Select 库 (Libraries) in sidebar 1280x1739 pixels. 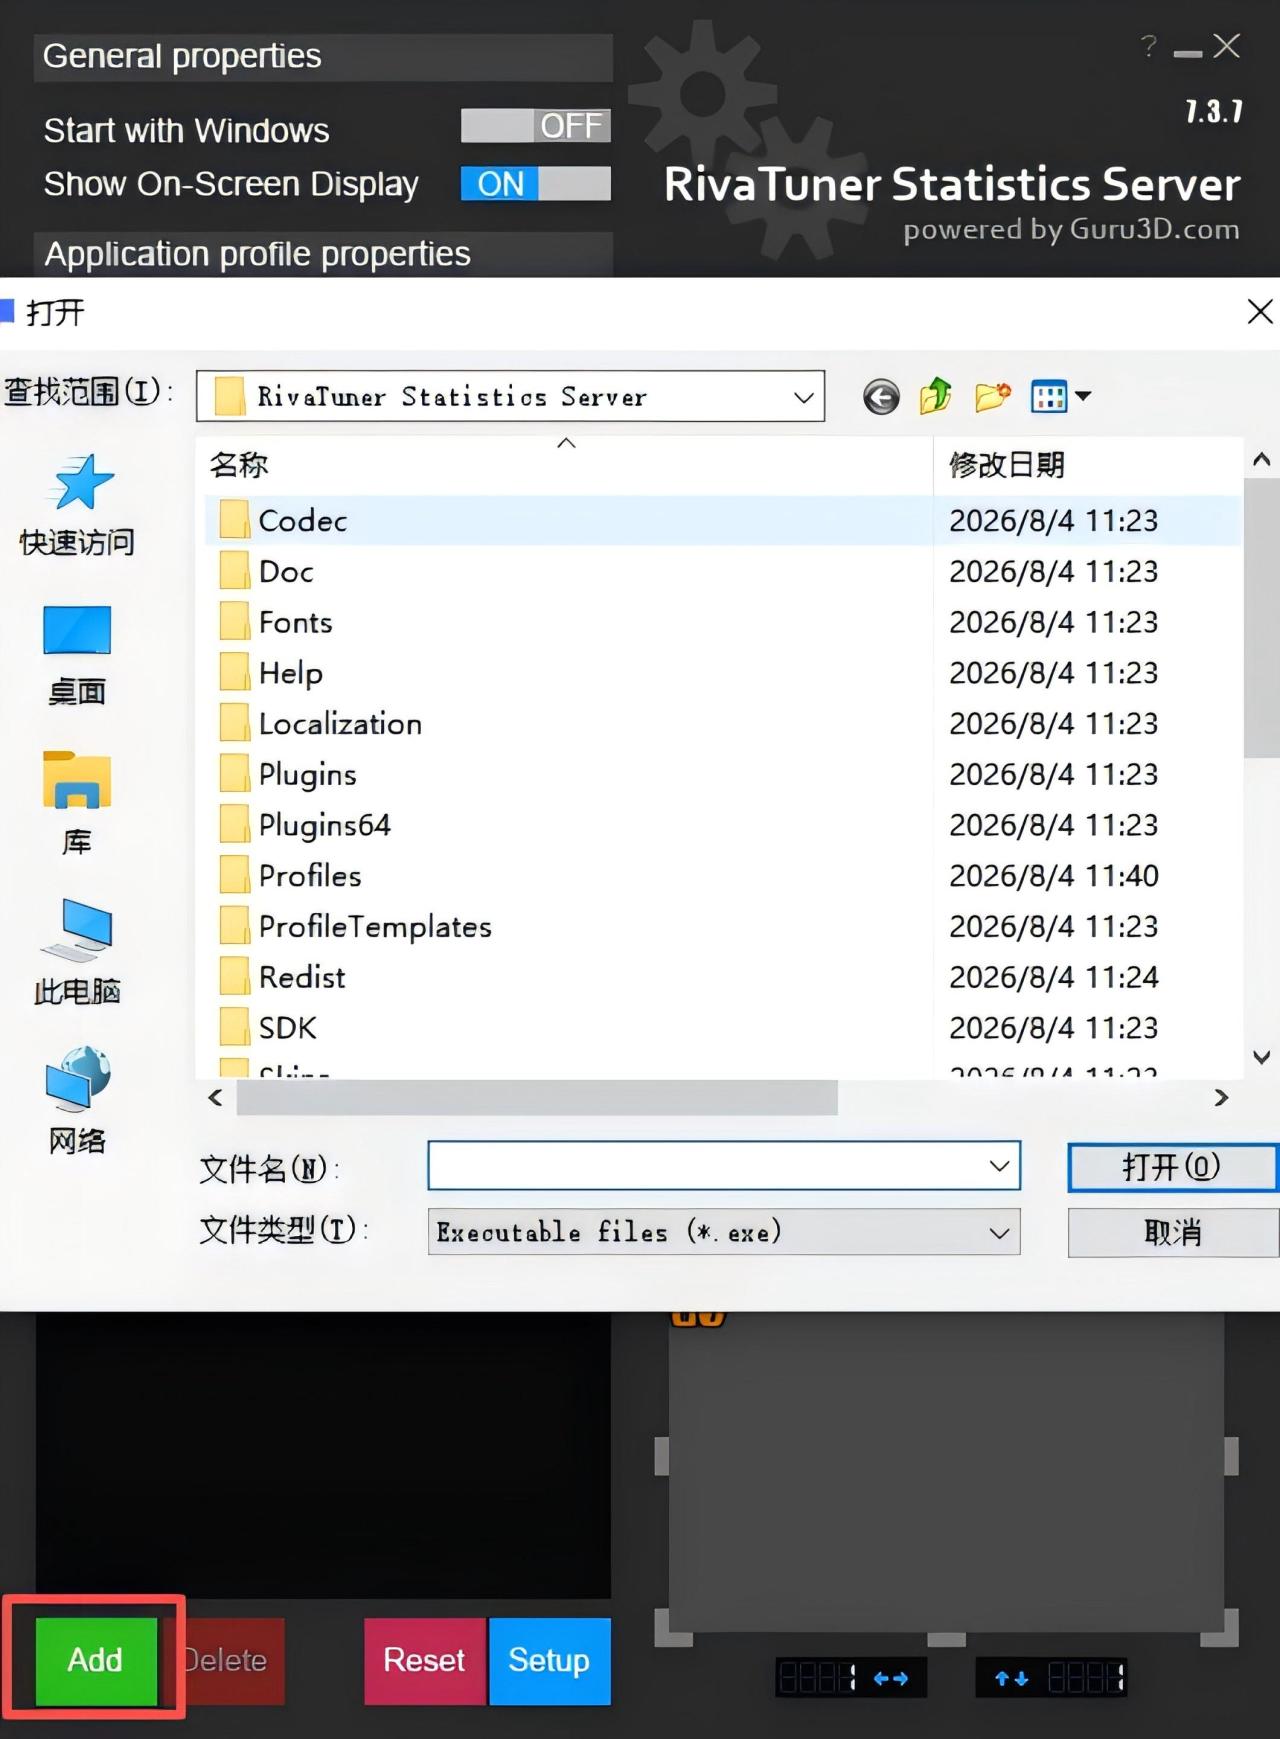coord(77,804)
